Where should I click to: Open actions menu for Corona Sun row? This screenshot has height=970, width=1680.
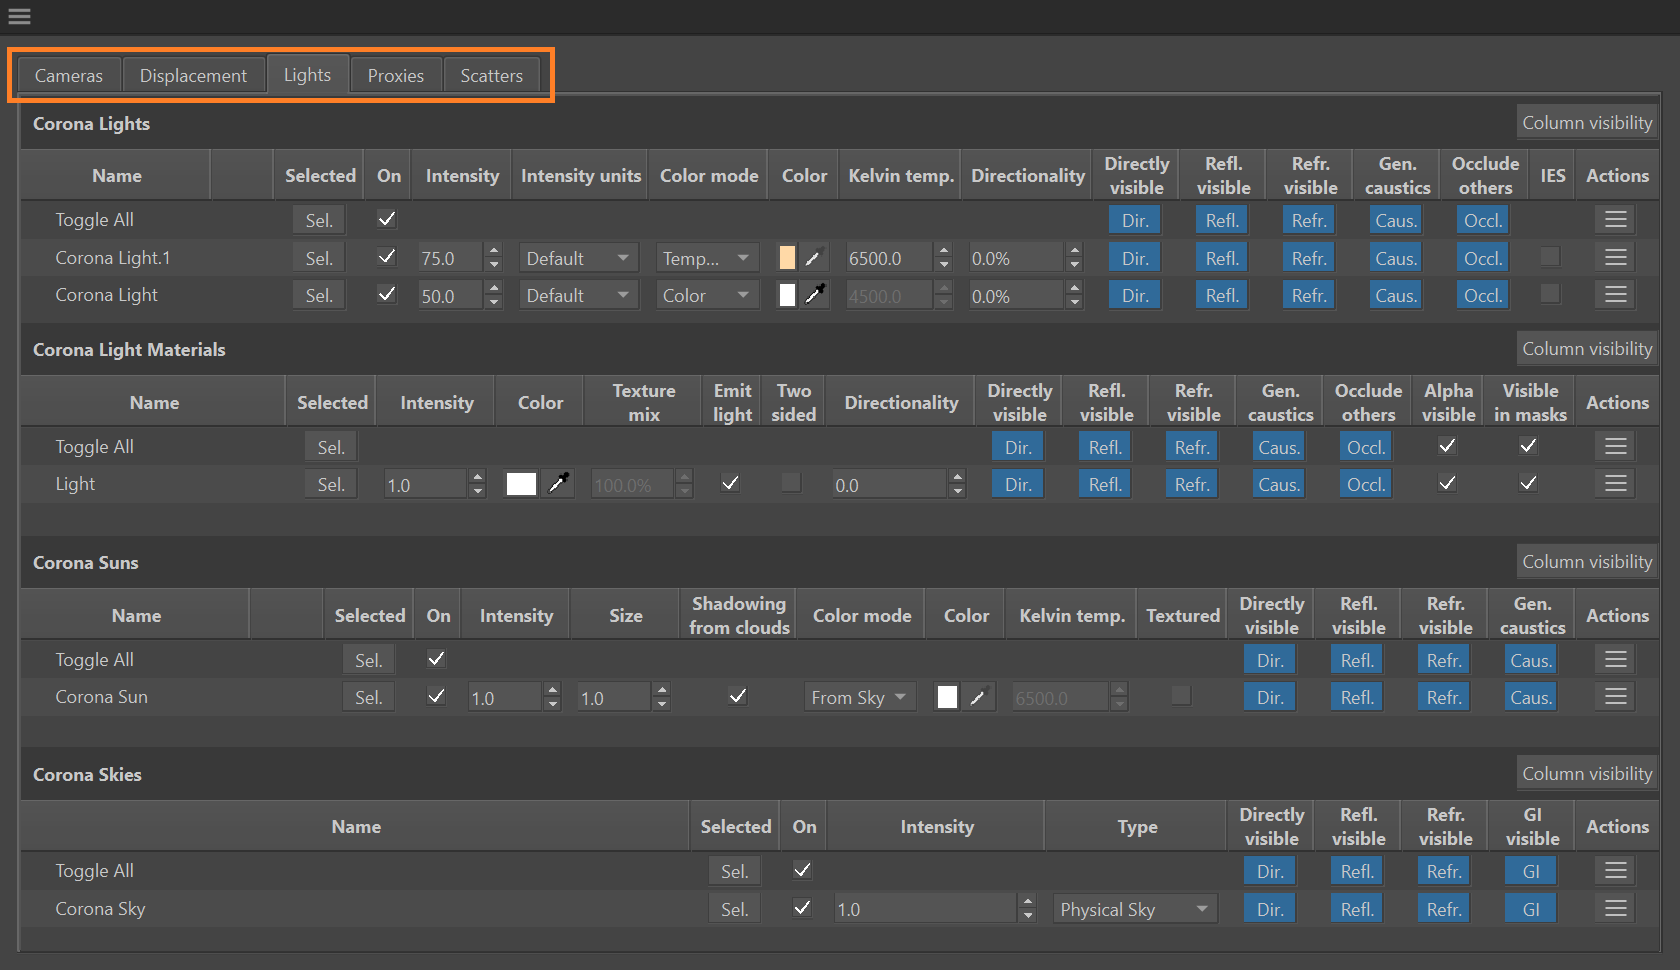(1616, 697)
